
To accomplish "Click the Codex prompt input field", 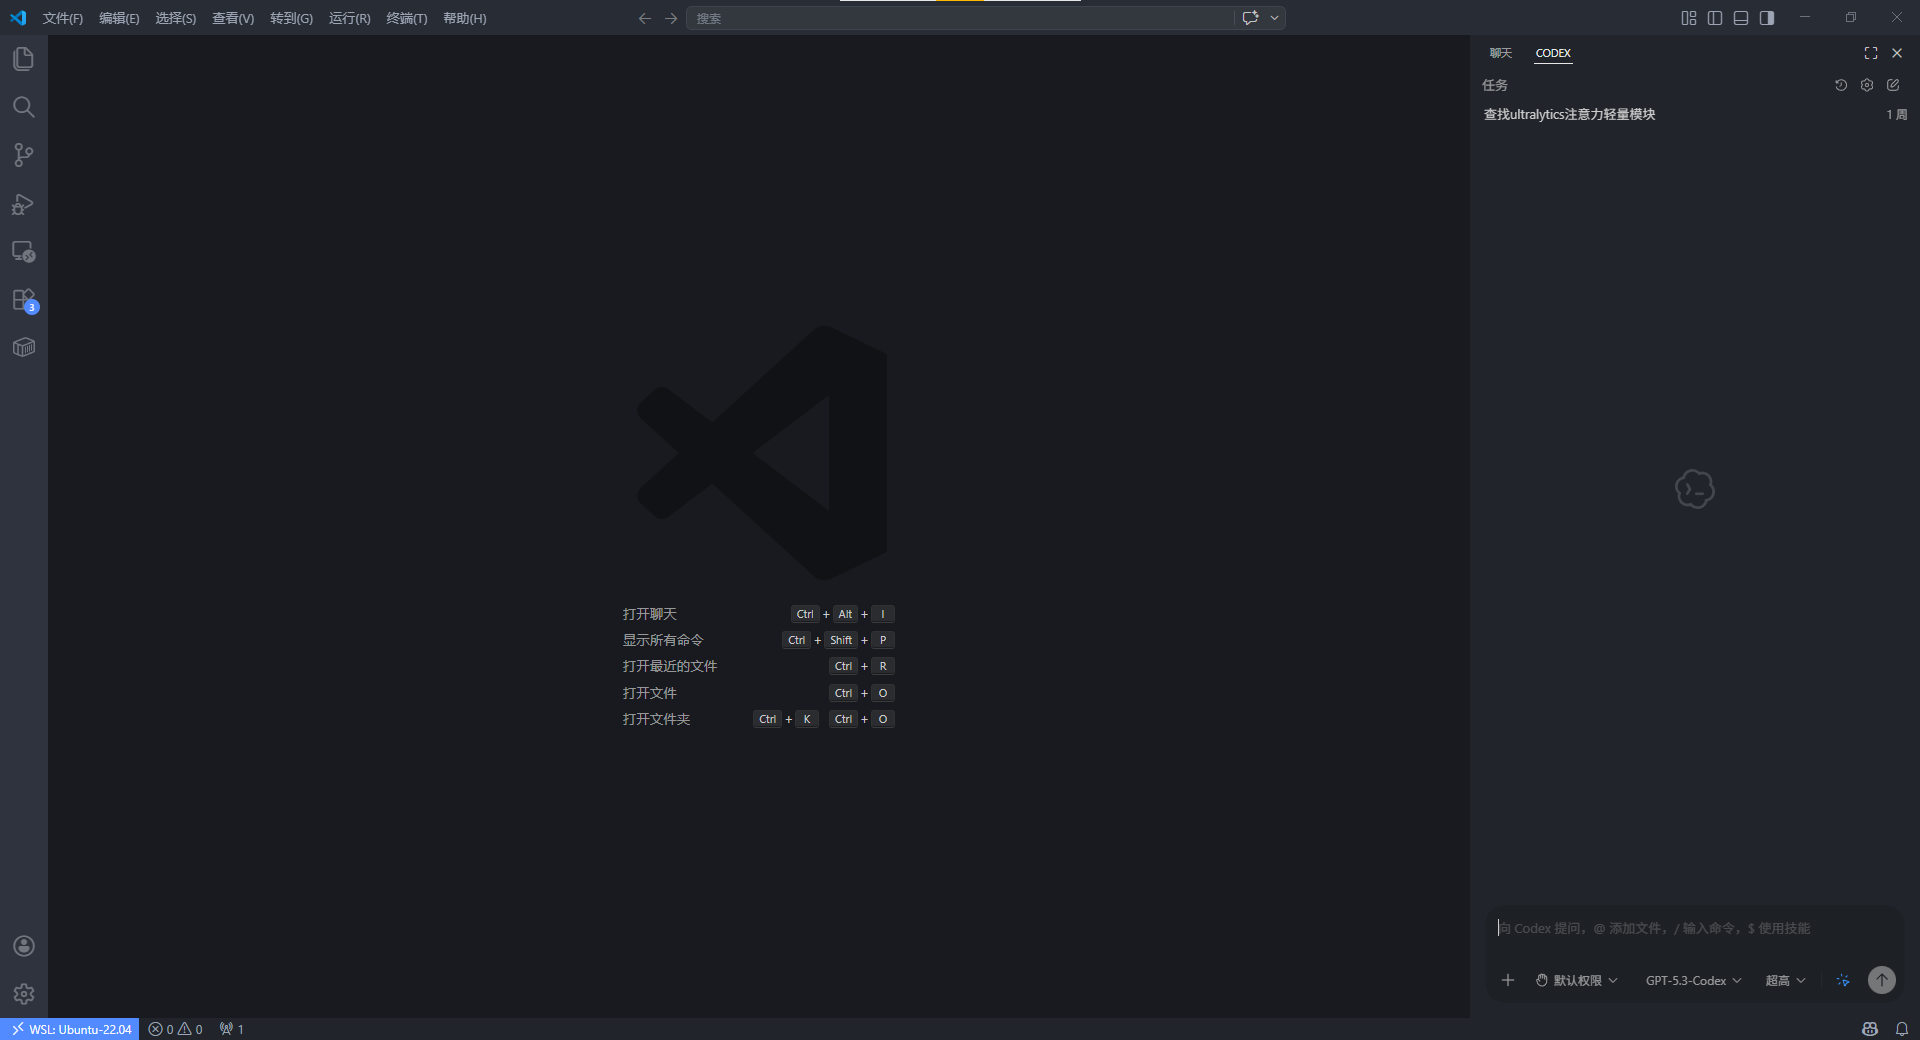I will pyautogui.click(x=1690, y=928).
